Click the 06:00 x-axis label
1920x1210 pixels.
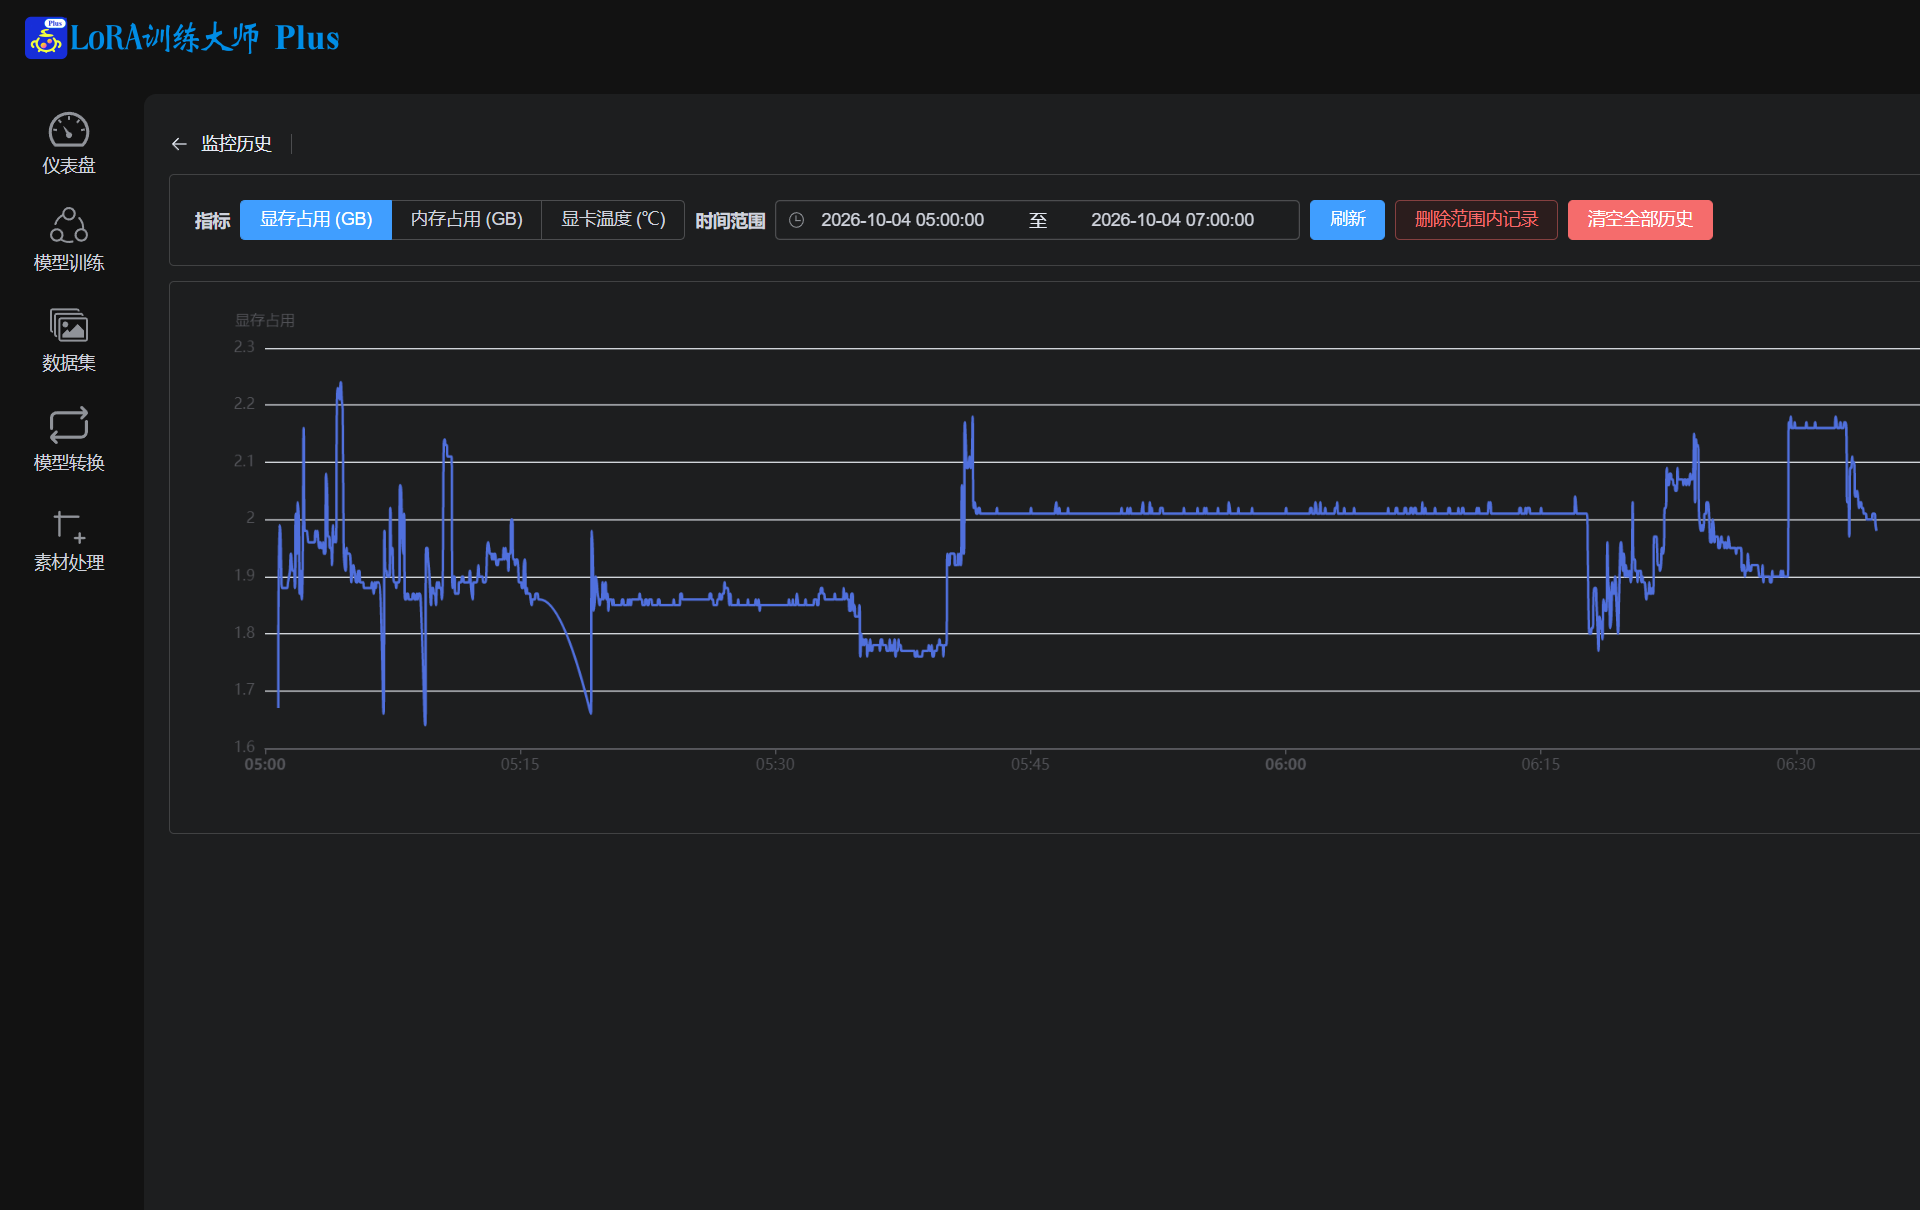click(1285, 765)
